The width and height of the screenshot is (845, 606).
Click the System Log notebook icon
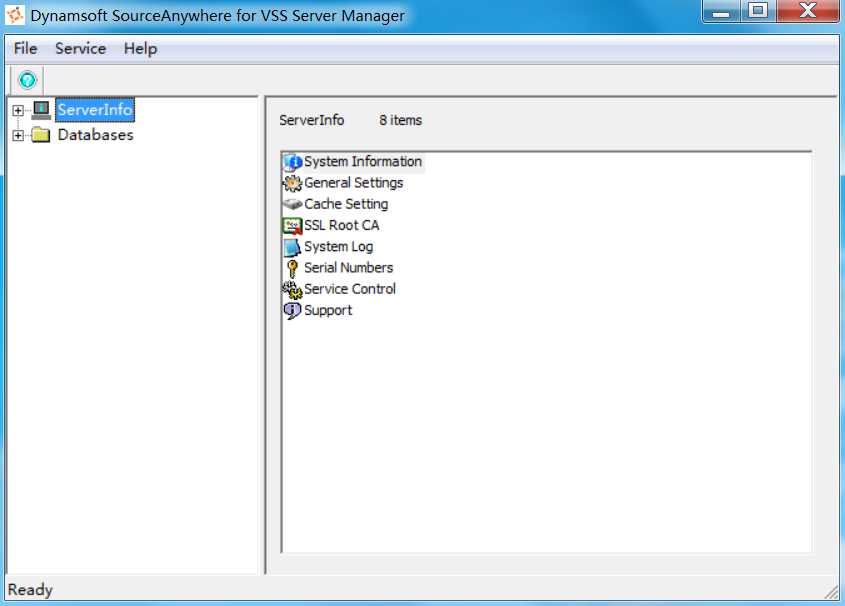[x=293, y=247]
